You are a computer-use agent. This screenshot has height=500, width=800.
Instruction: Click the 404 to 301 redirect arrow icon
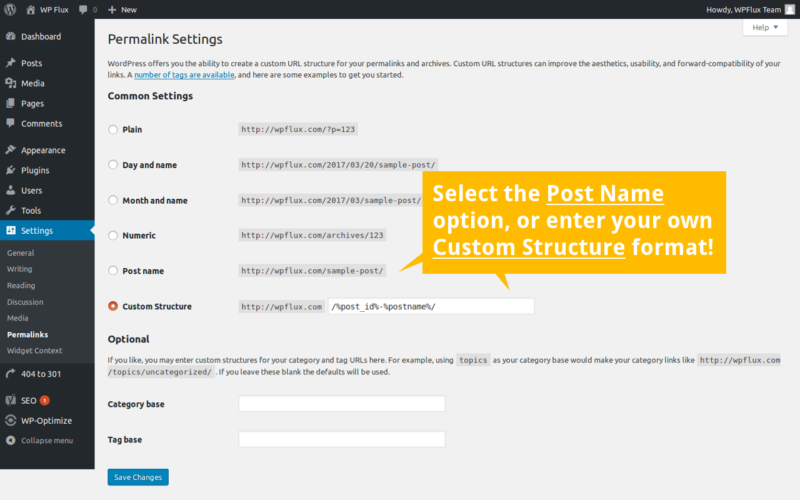(x=10, y=373)
